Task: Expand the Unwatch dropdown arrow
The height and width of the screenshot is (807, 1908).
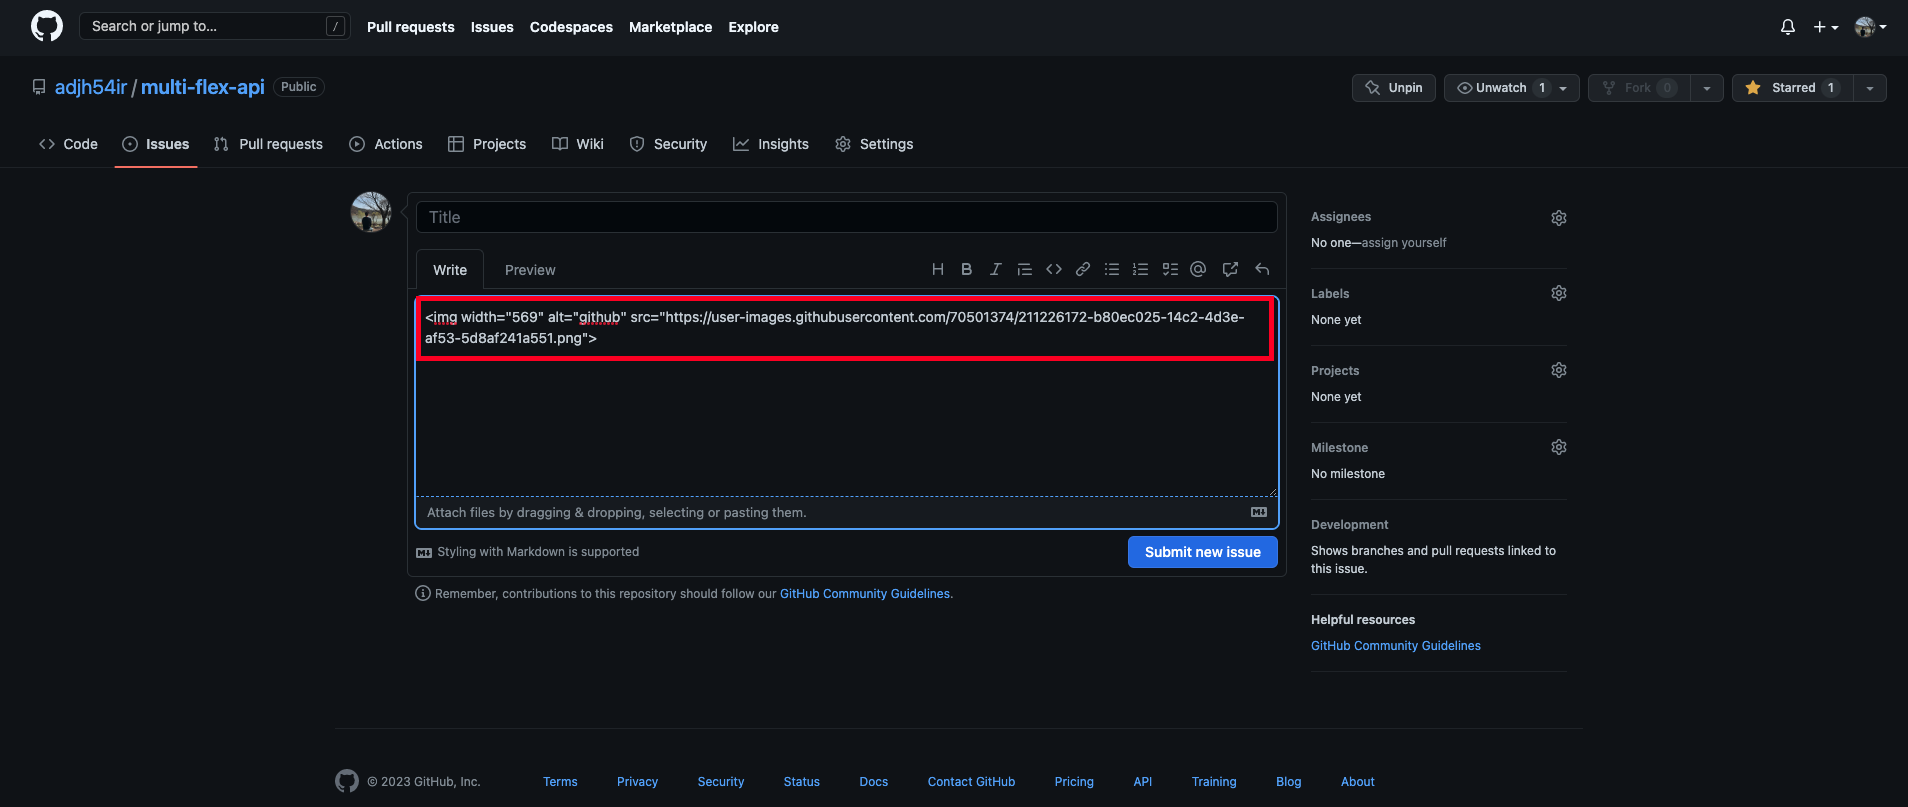Action: pyautogui.click(x=1564, y=88)
